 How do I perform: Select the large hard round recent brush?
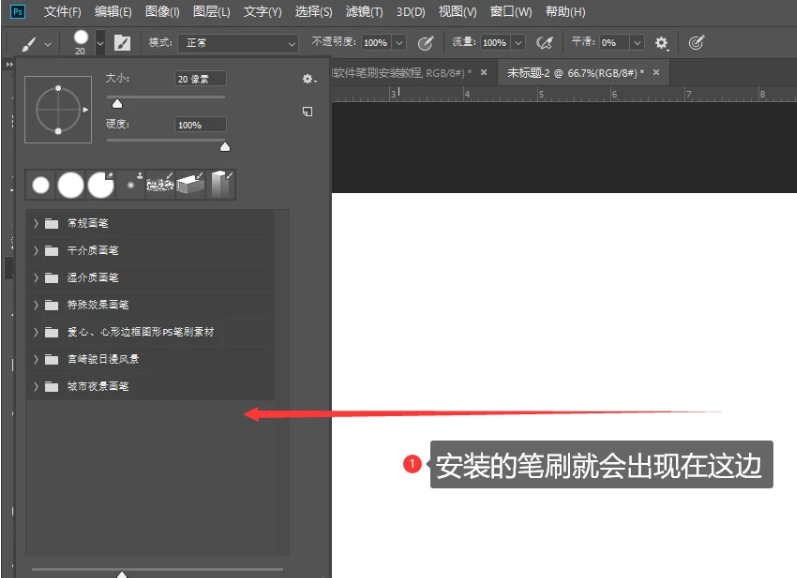click(71, 185)
